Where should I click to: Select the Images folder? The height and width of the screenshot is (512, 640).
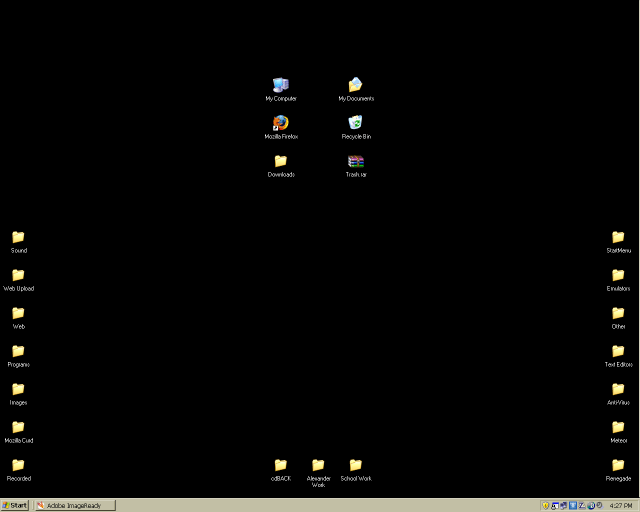tap(18, 390)
